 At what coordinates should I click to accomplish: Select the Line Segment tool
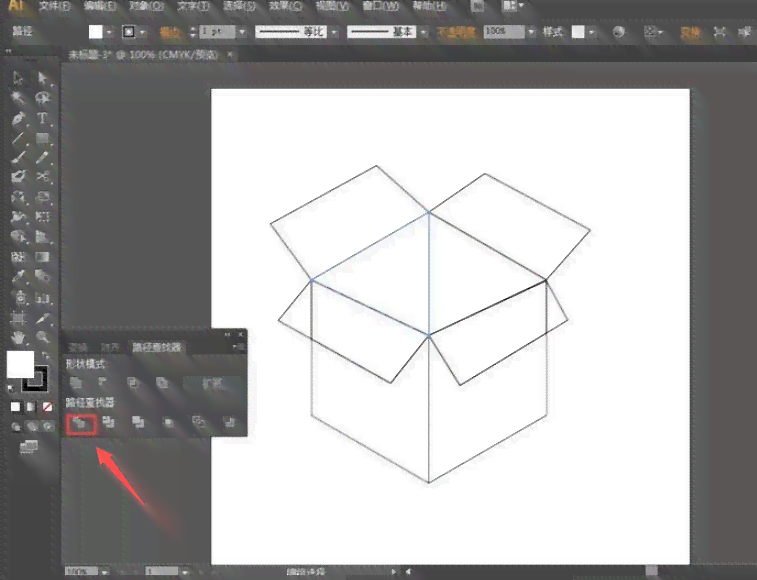pos(18,138)
